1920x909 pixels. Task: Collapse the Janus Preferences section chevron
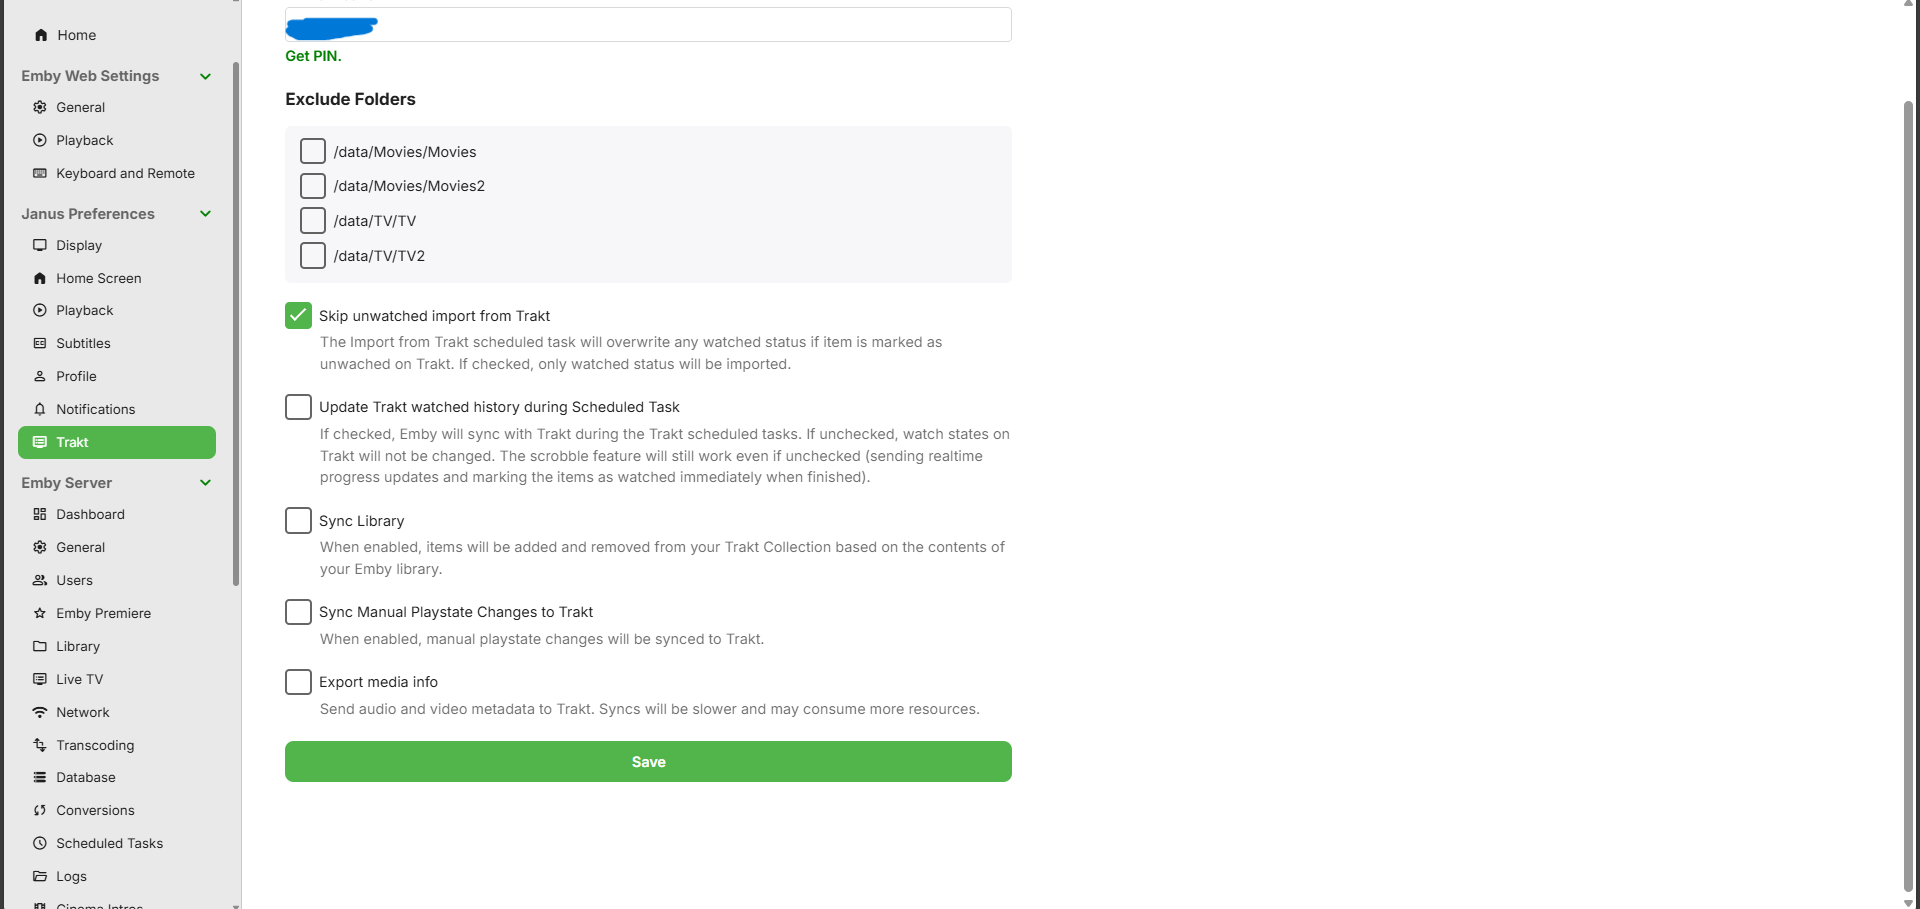205,213
